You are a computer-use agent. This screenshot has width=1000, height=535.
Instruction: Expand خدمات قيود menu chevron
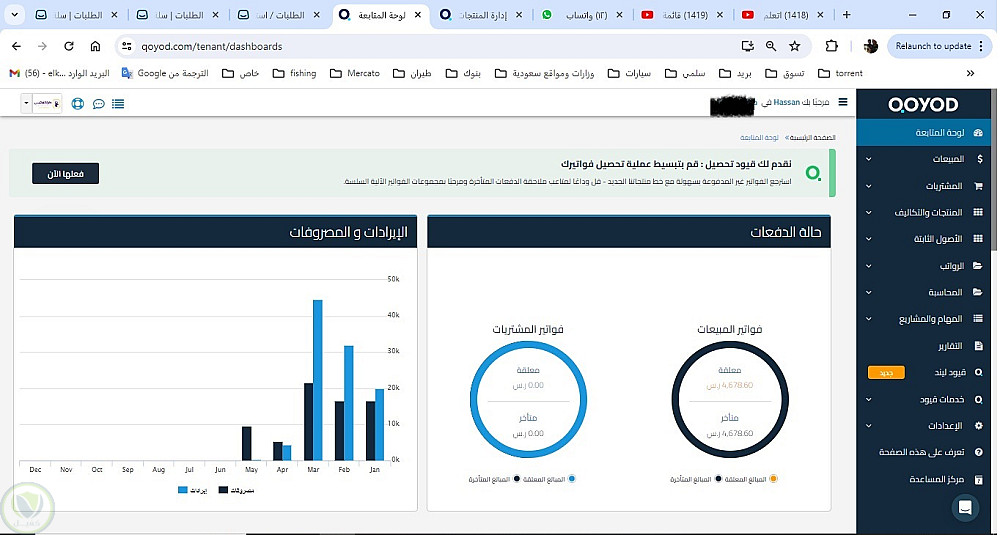tap(869, 399)
